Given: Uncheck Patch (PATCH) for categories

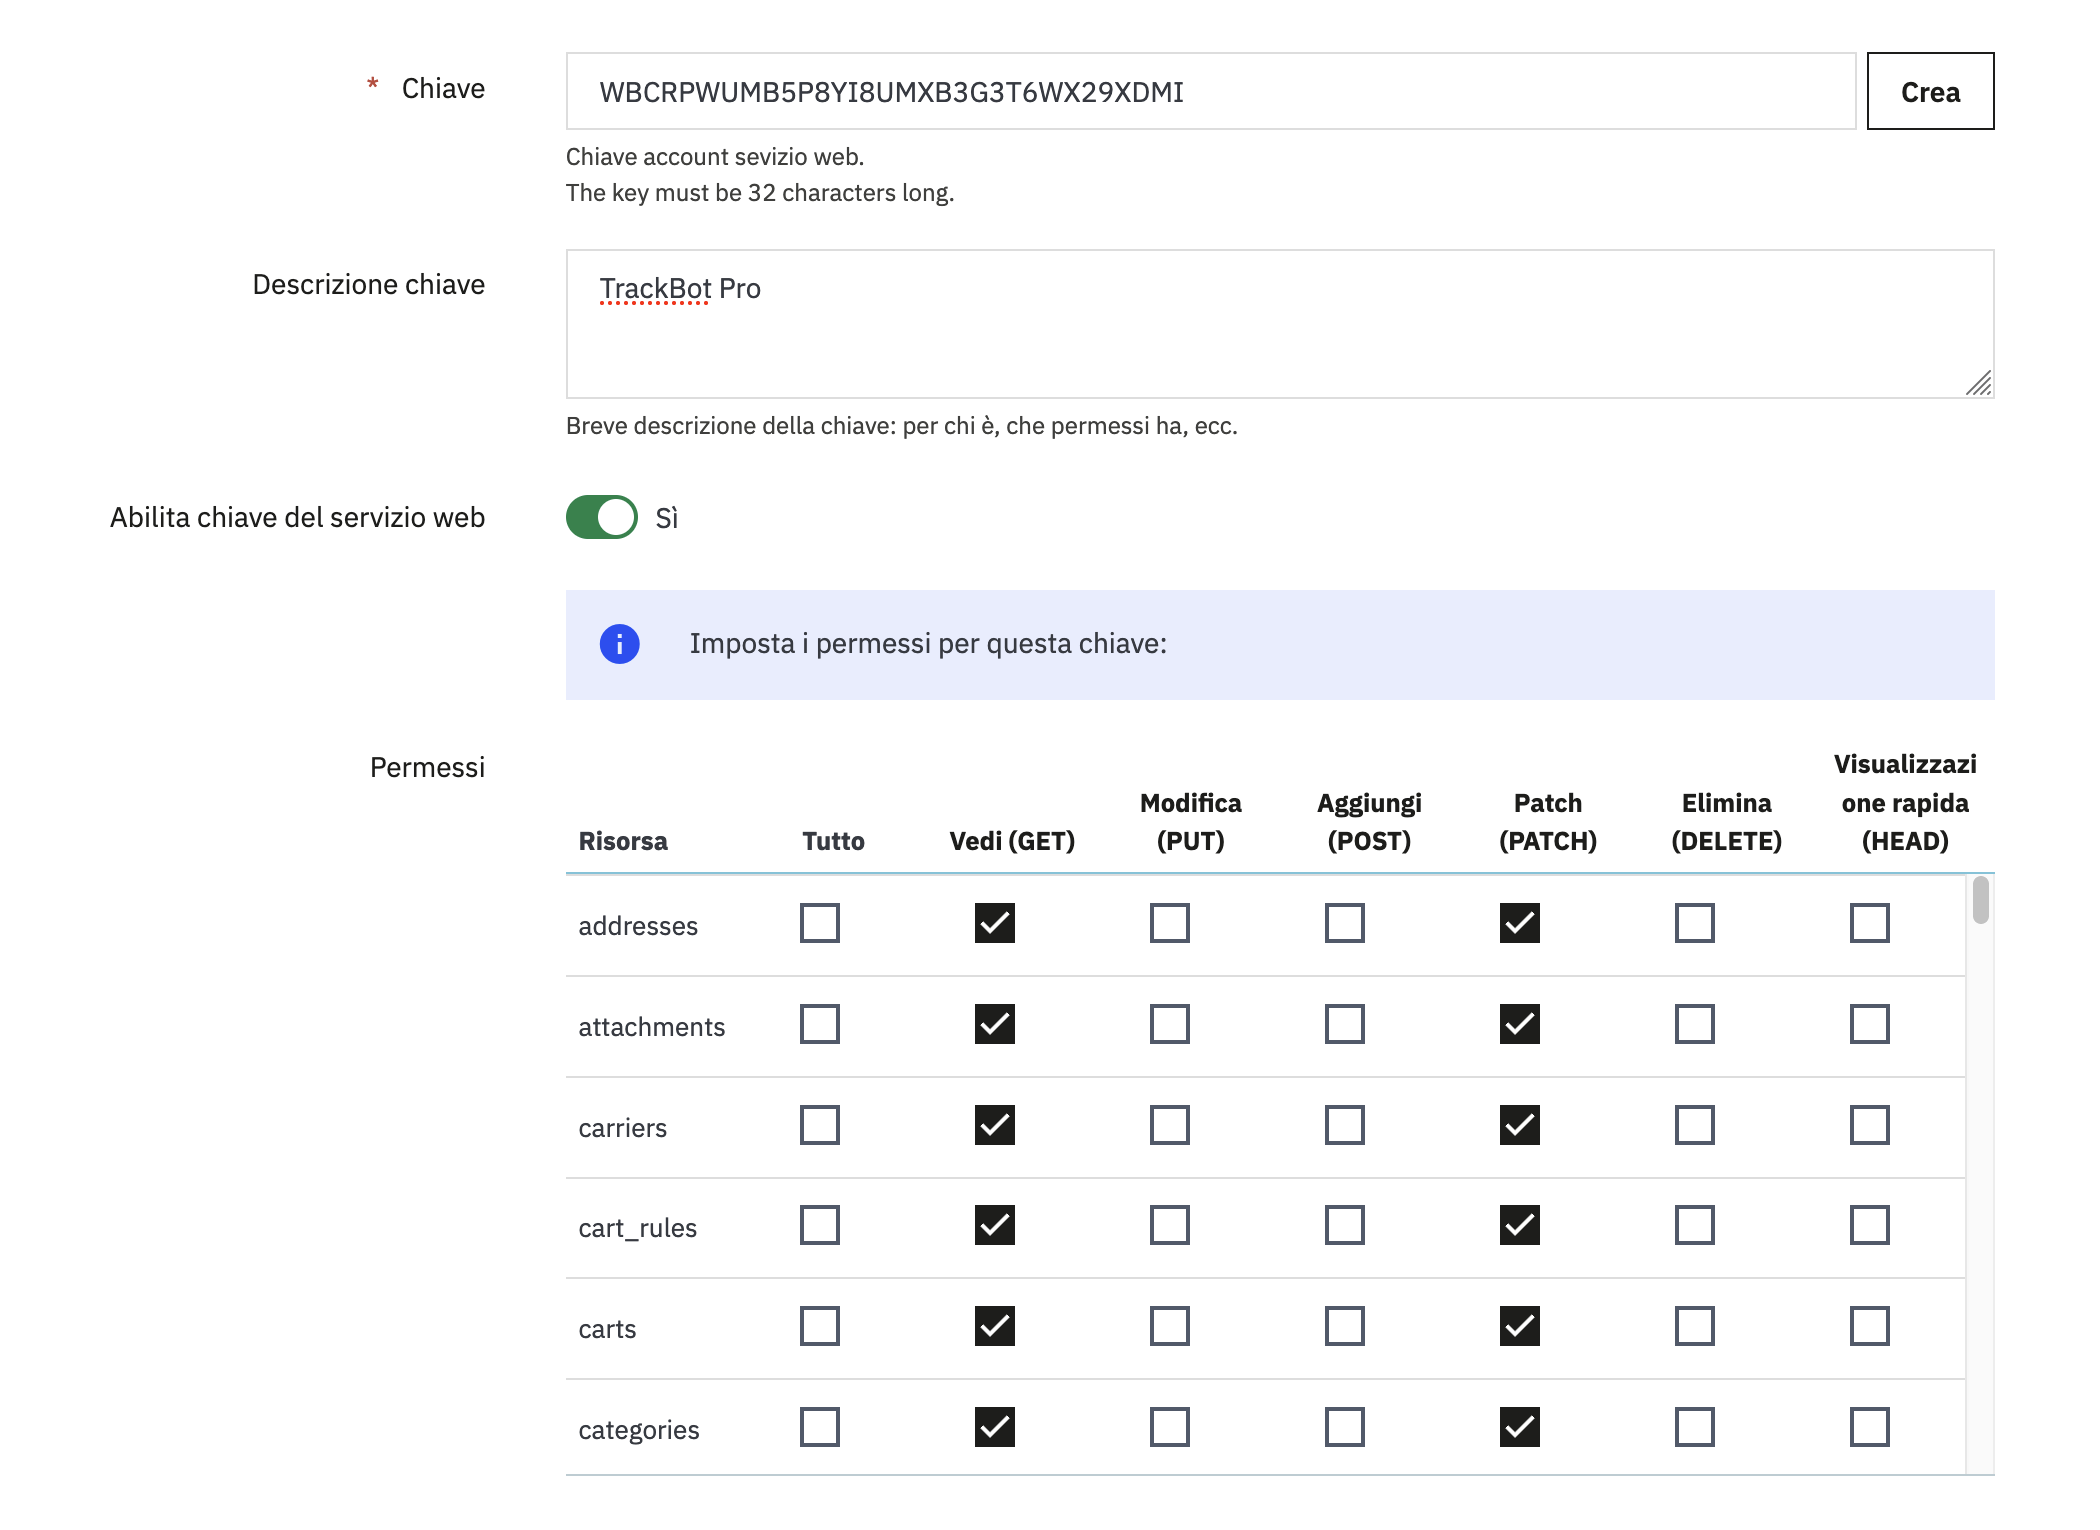Looking at the screenshot, I should [1519, 1427].
